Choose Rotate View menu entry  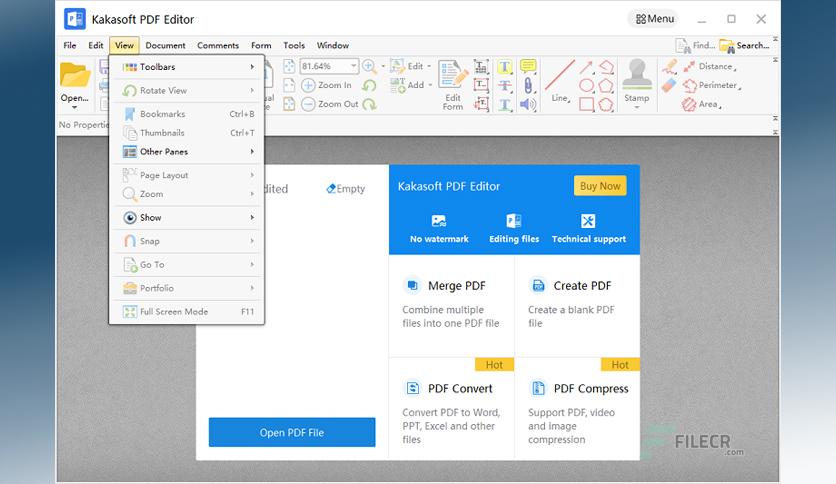coord(187,91)
